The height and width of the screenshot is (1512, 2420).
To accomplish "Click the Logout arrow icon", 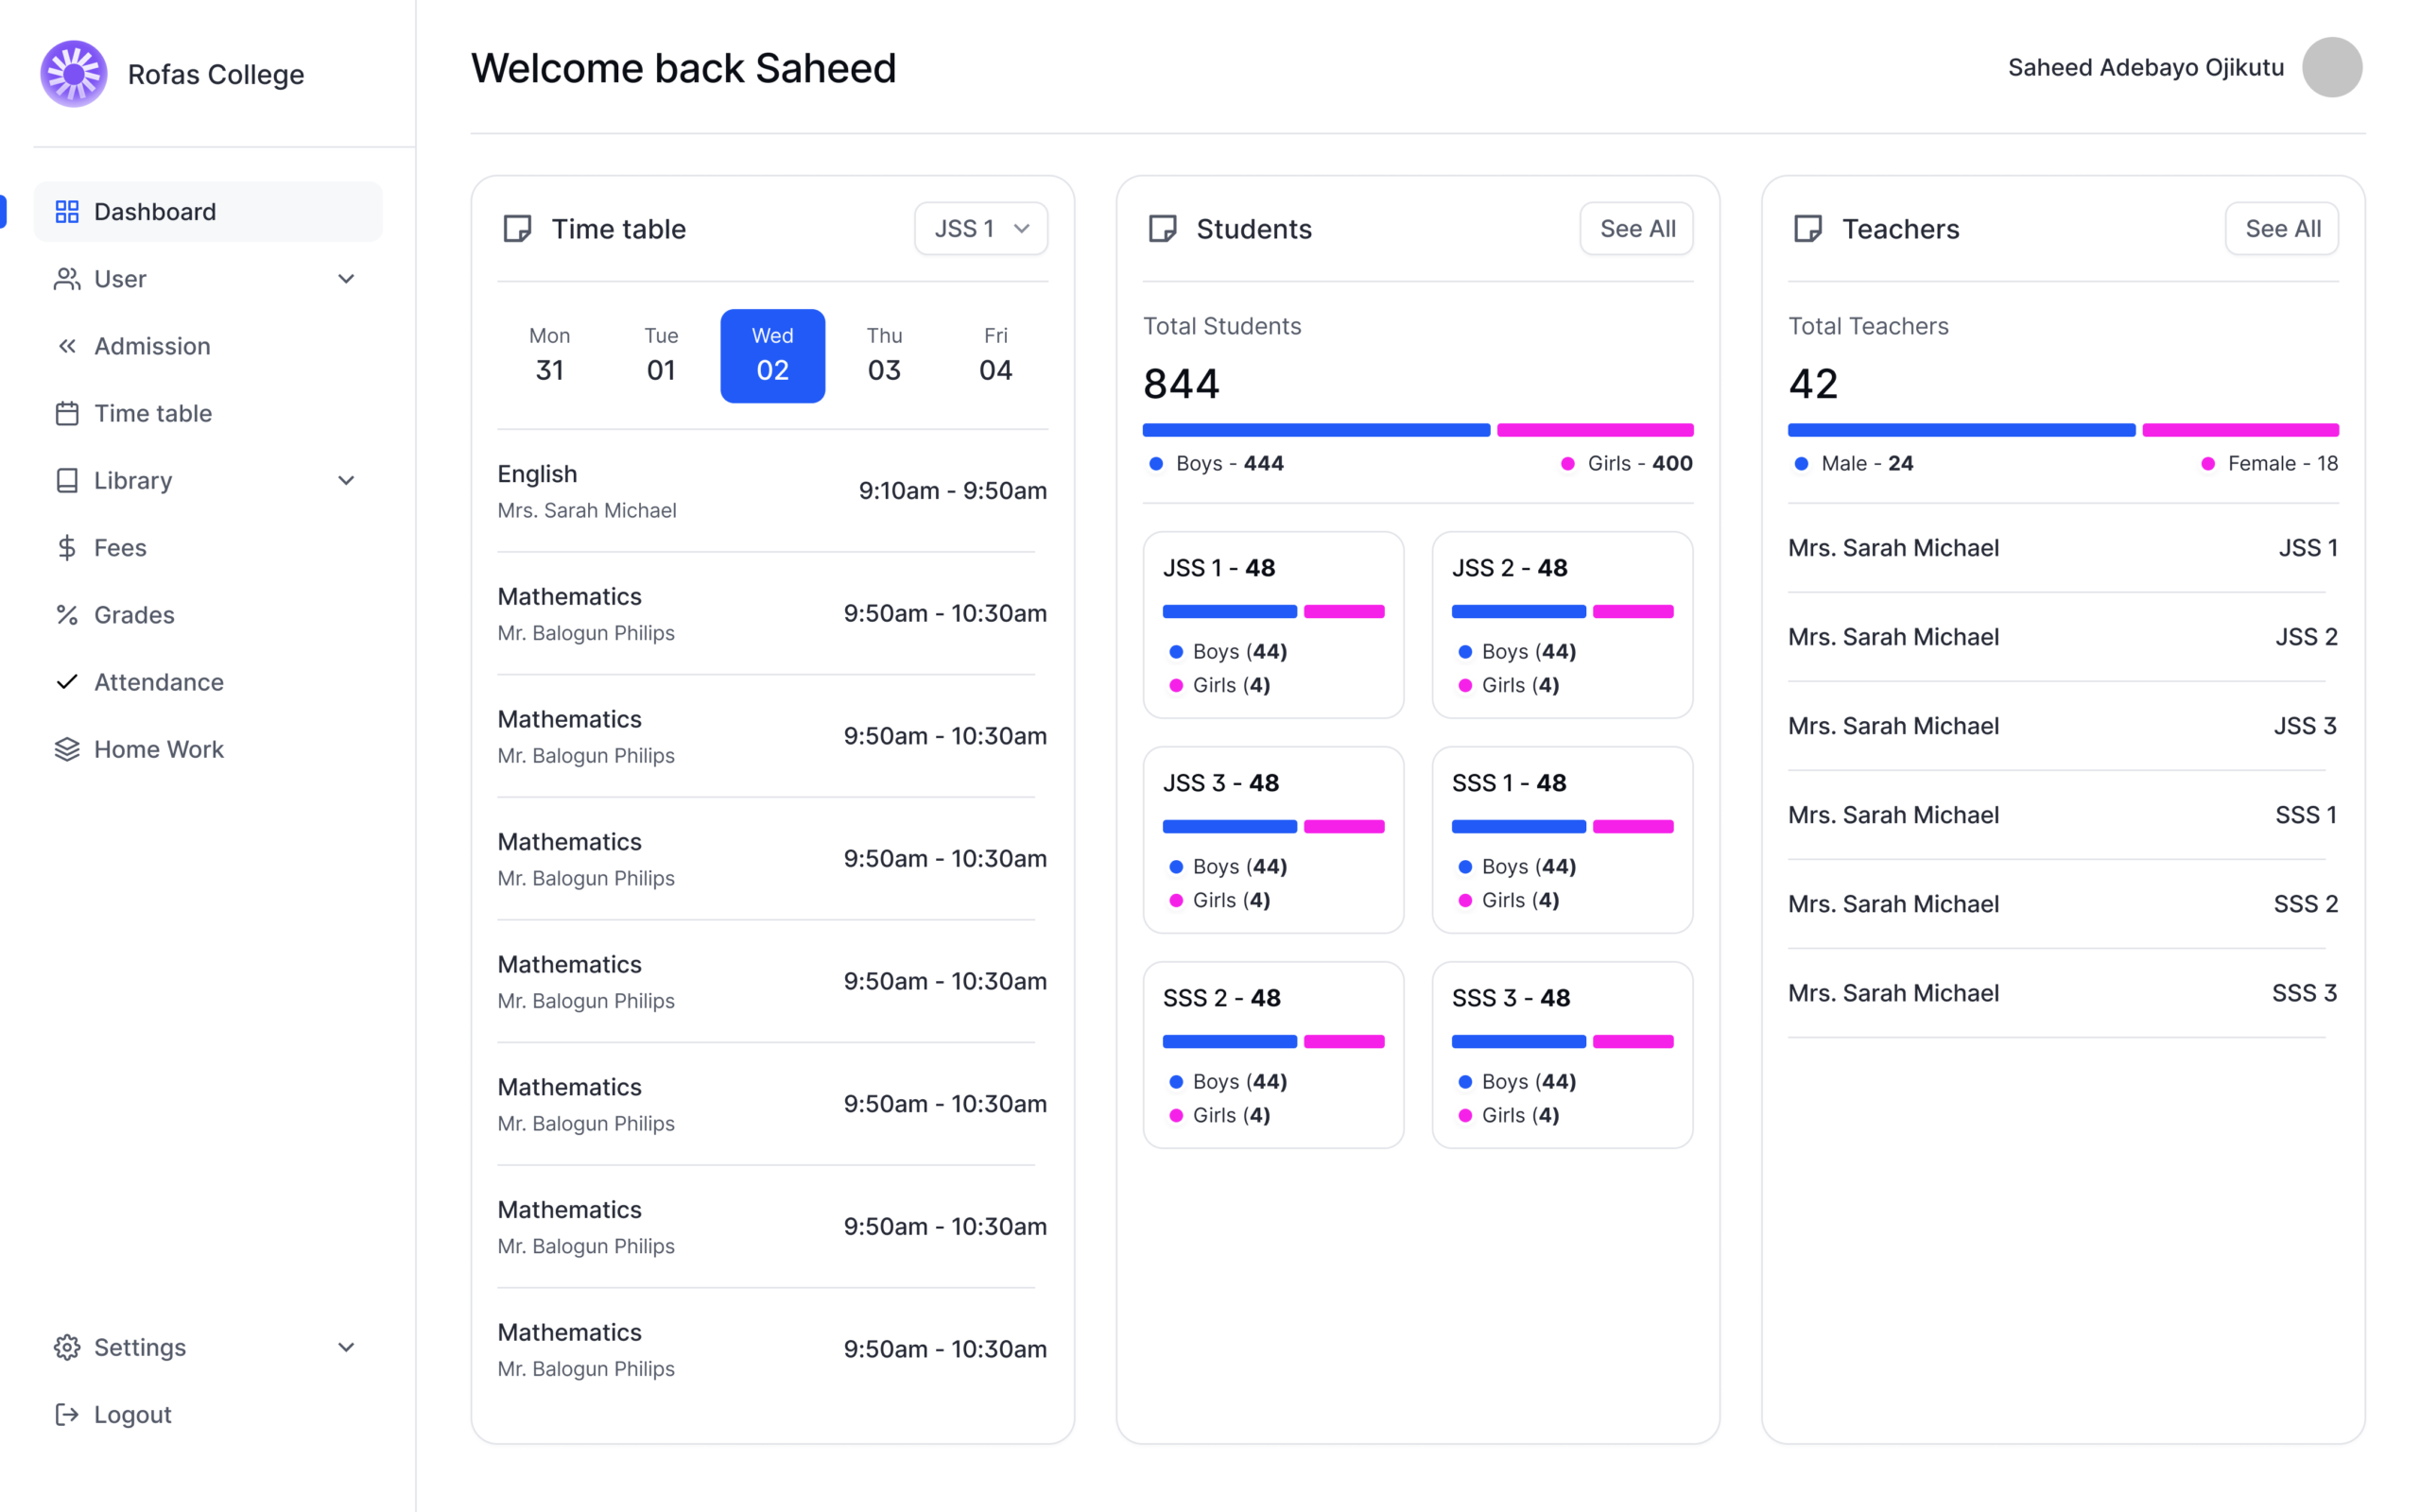I will 67,1414.
